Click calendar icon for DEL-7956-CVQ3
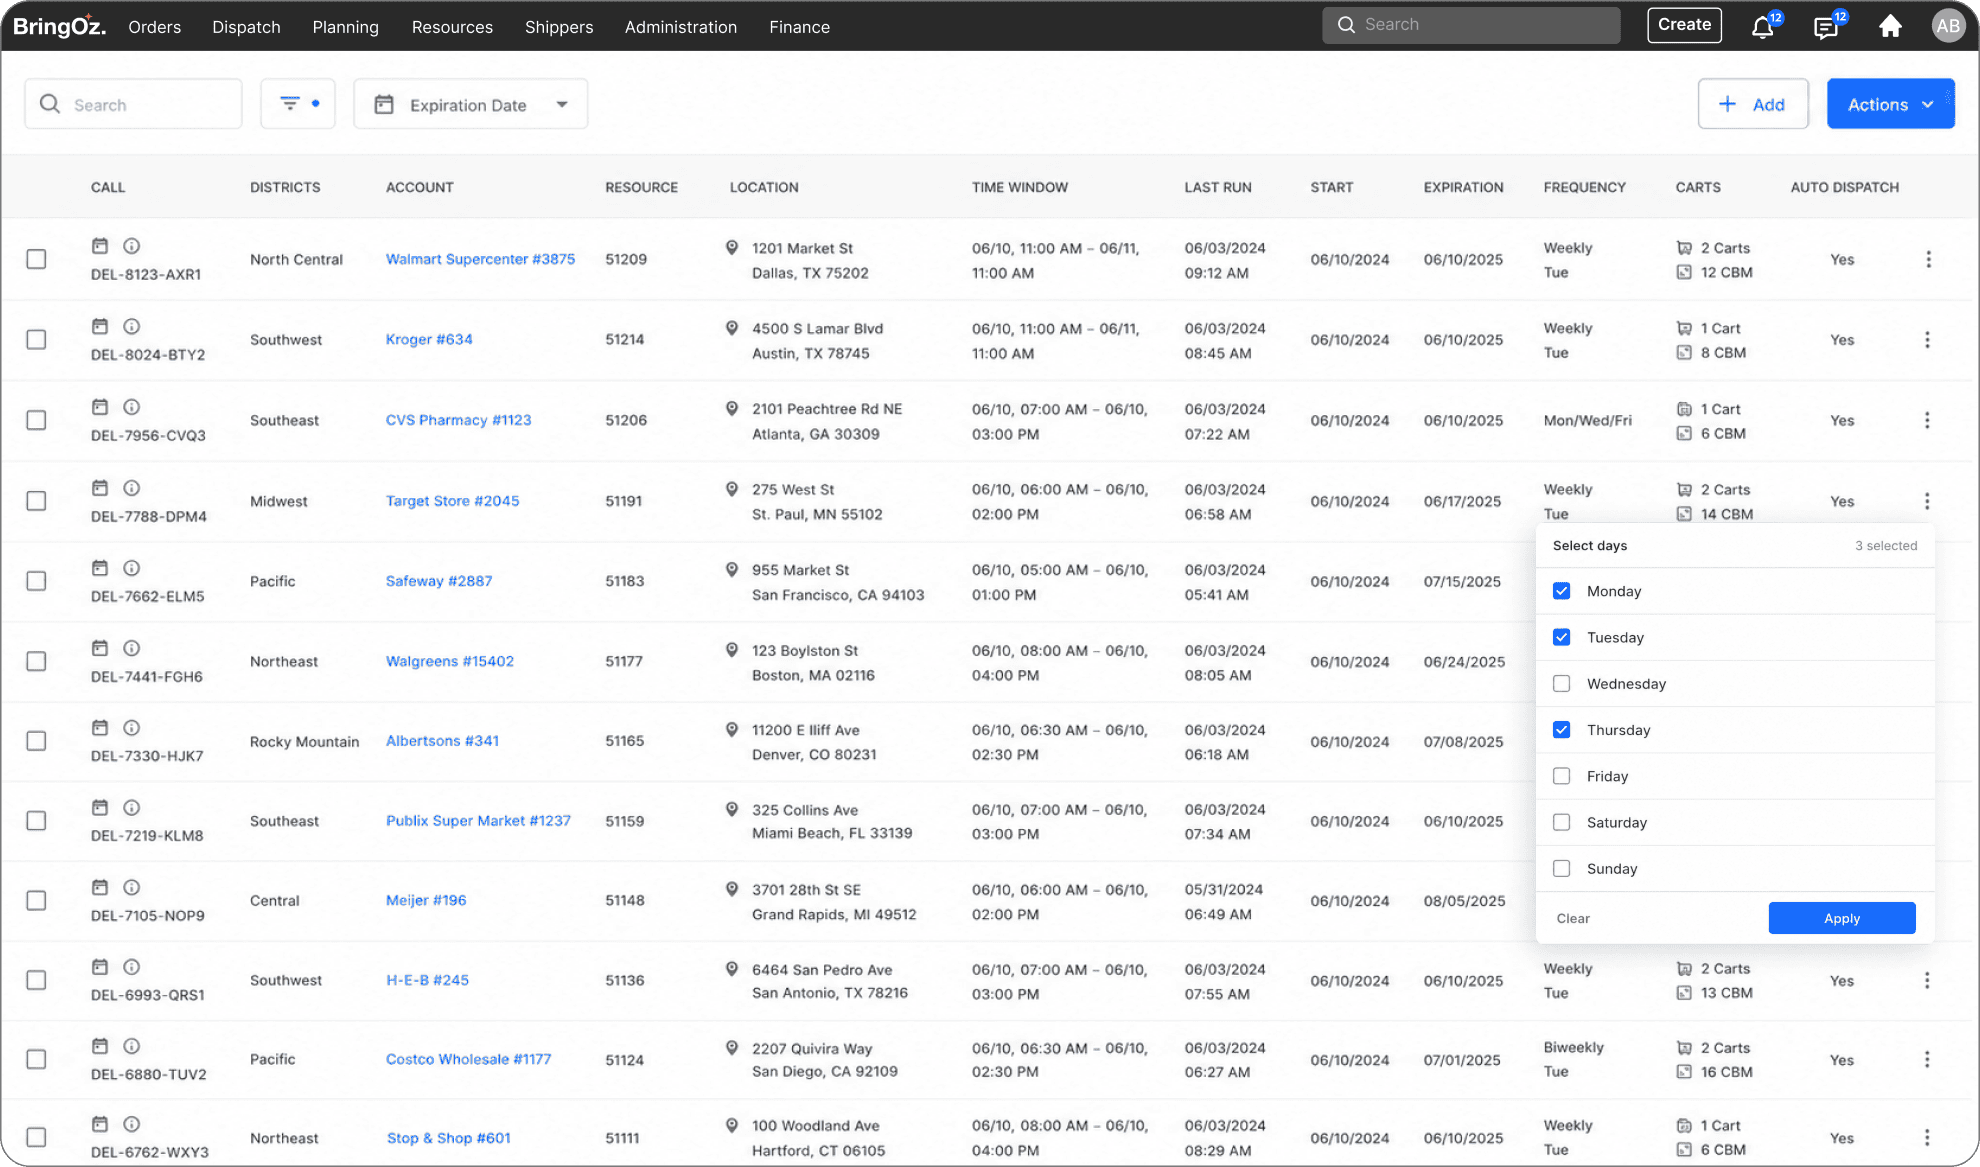 point(100,407)
